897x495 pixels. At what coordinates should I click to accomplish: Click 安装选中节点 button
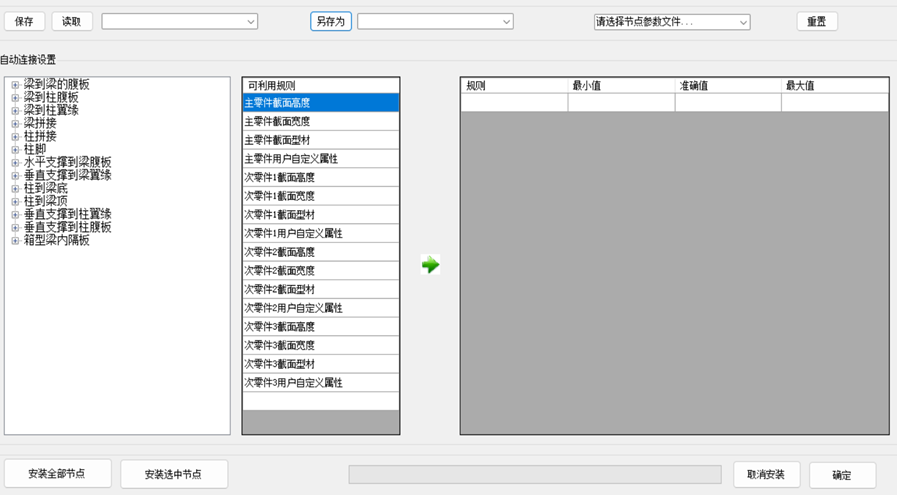pos(174,474)
